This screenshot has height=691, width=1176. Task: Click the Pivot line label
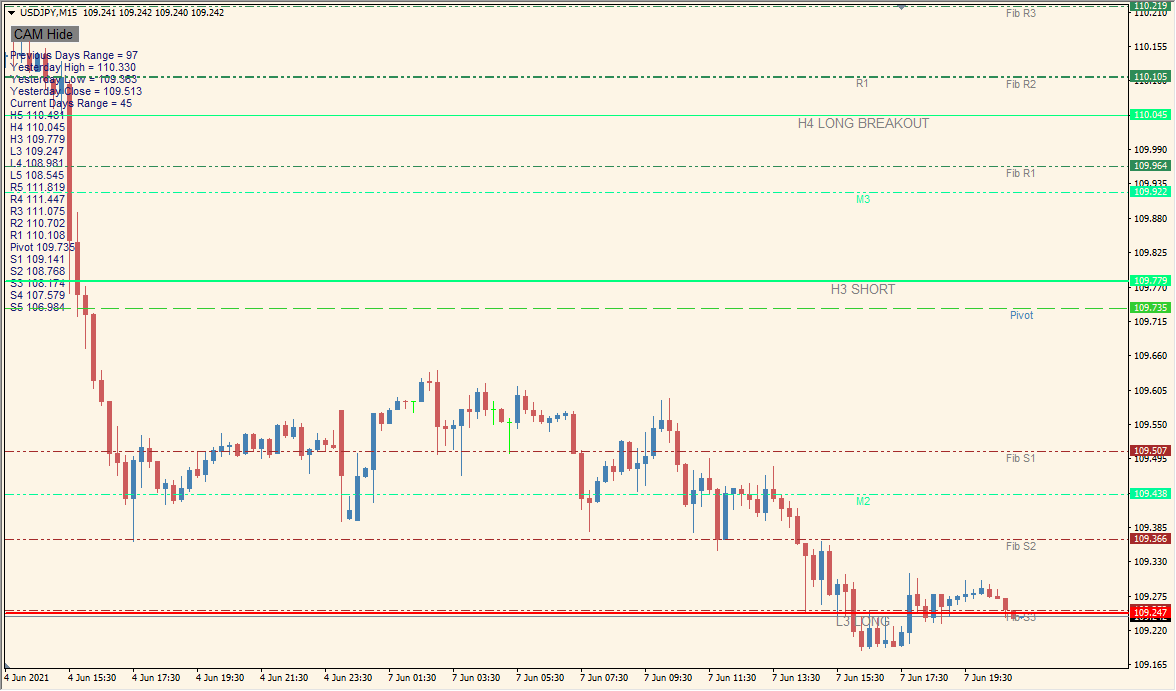(1022, 316)
